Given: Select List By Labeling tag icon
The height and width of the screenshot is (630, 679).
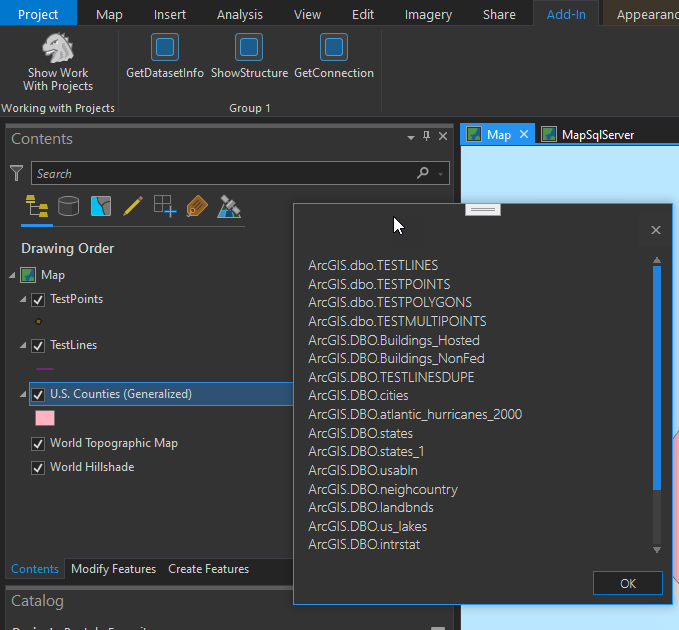Looking at the screenshot, I should point(197,206).
